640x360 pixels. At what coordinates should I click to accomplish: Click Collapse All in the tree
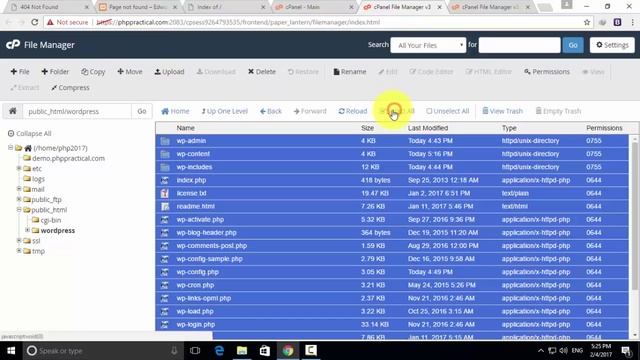[x=29, y=133]
